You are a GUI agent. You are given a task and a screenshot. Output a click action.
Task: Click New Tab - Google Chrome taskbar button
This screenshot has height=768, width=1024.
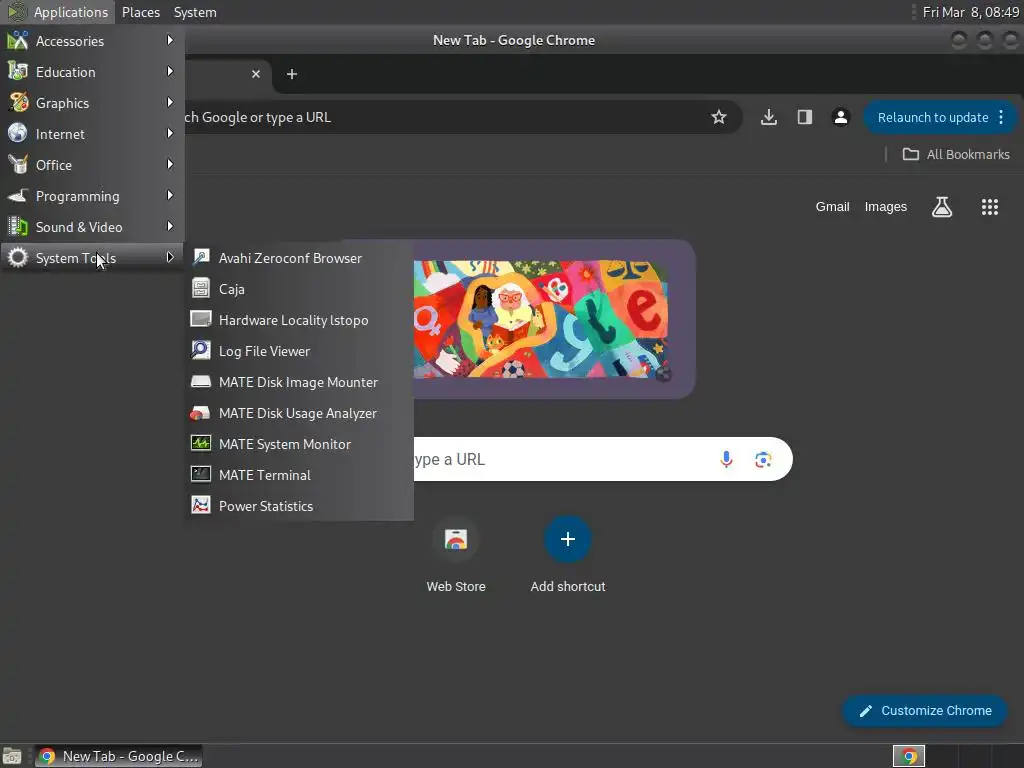point(119,756)
